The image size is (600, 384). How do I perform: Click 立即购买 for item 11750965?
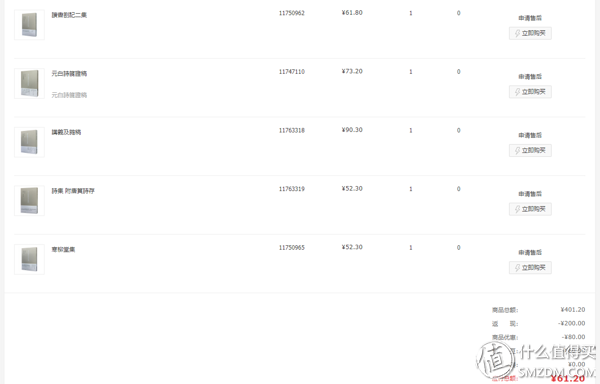[x=530, y=267]
